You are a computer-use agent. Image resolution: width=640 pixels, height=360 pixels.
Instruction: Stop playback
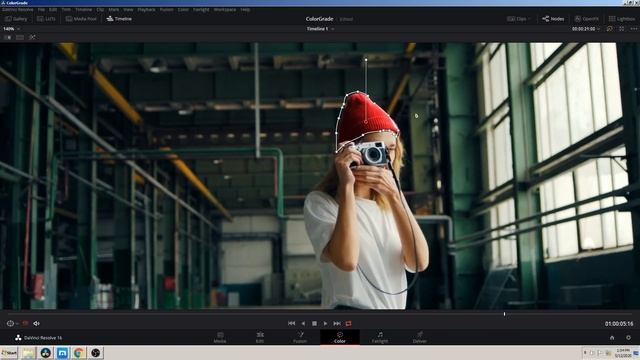click(x=314, y=323)
